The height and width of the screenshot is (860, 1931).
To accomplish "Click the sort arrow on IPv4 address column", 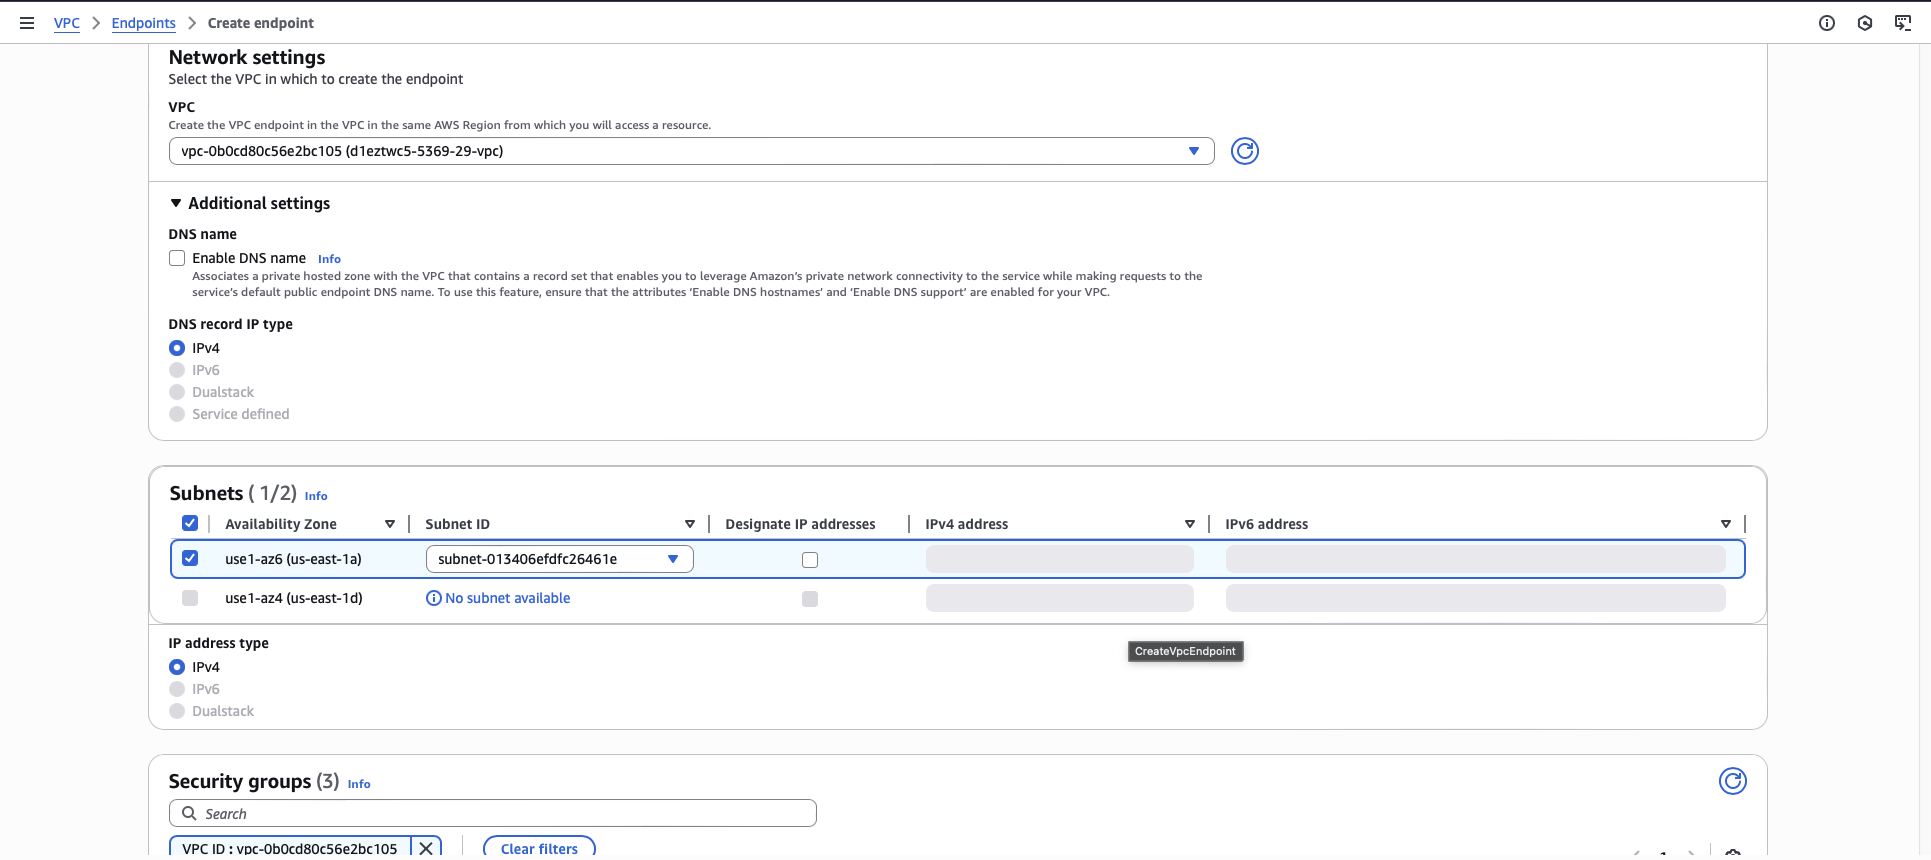I will (x=1189, y=524).
